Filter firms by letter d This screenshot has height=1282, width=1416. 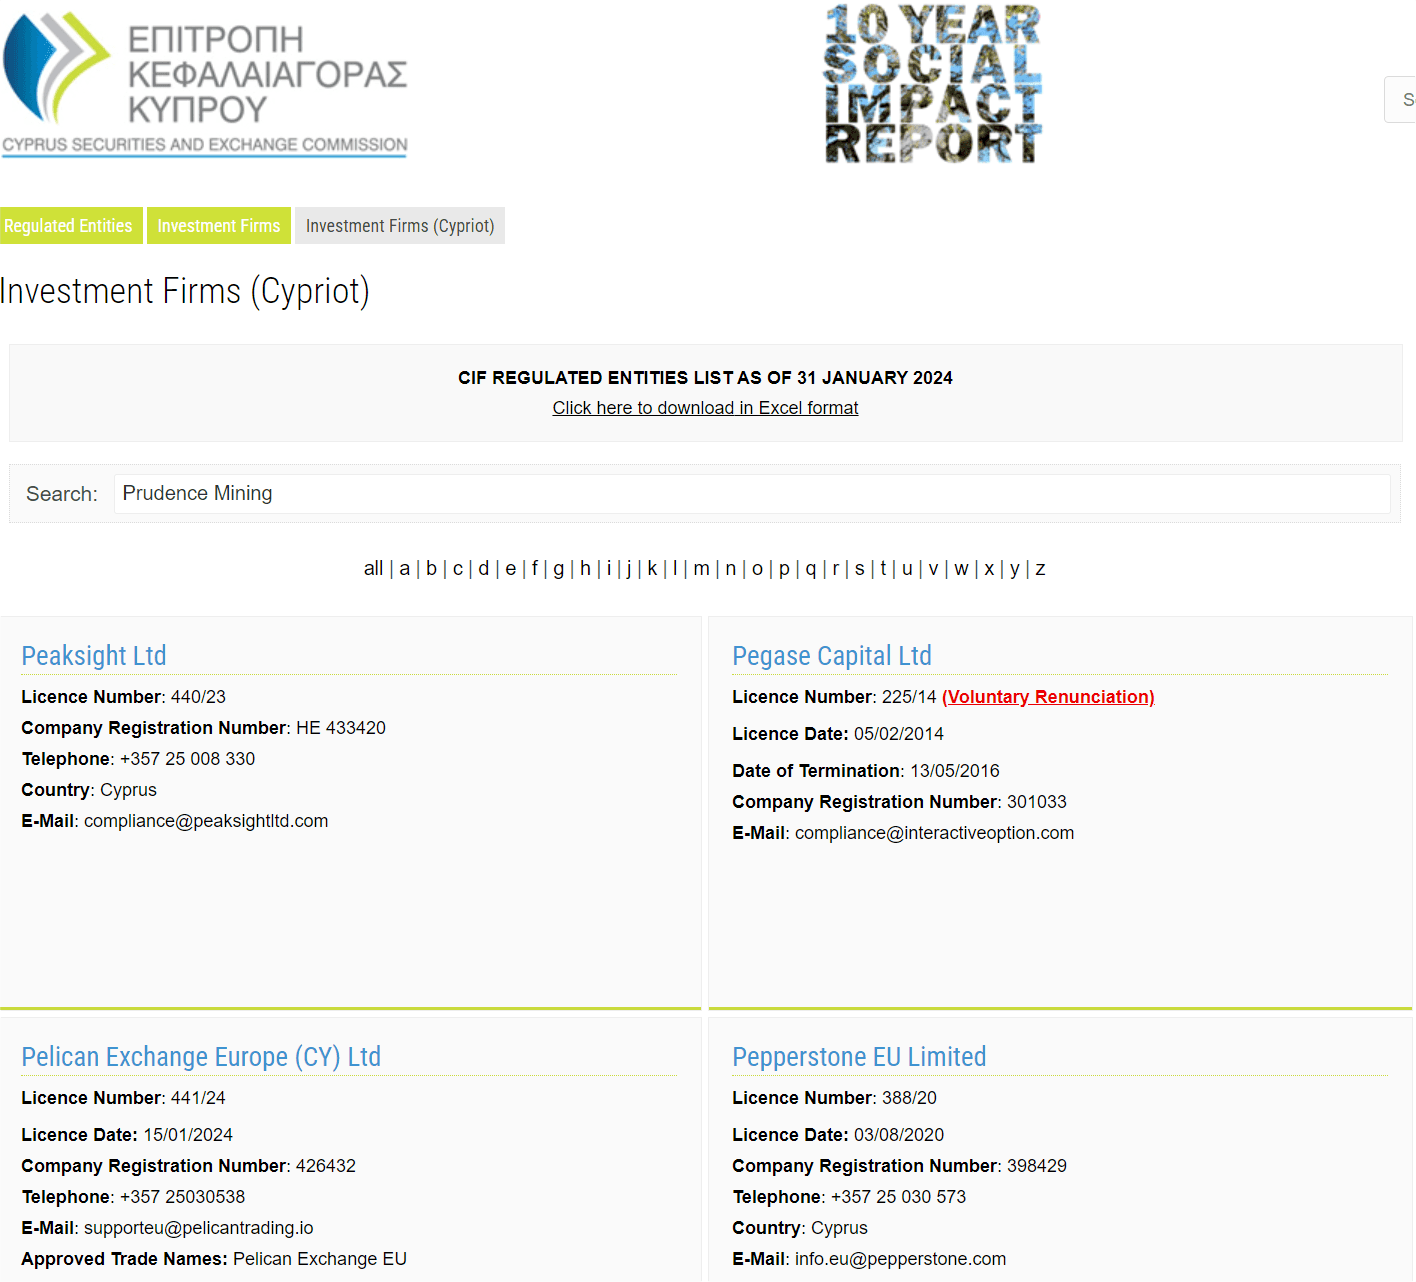(484, 569)
